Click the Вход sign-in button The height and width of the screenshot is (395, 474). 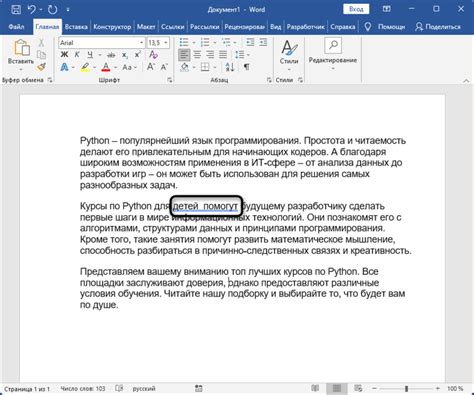(356, 9)
